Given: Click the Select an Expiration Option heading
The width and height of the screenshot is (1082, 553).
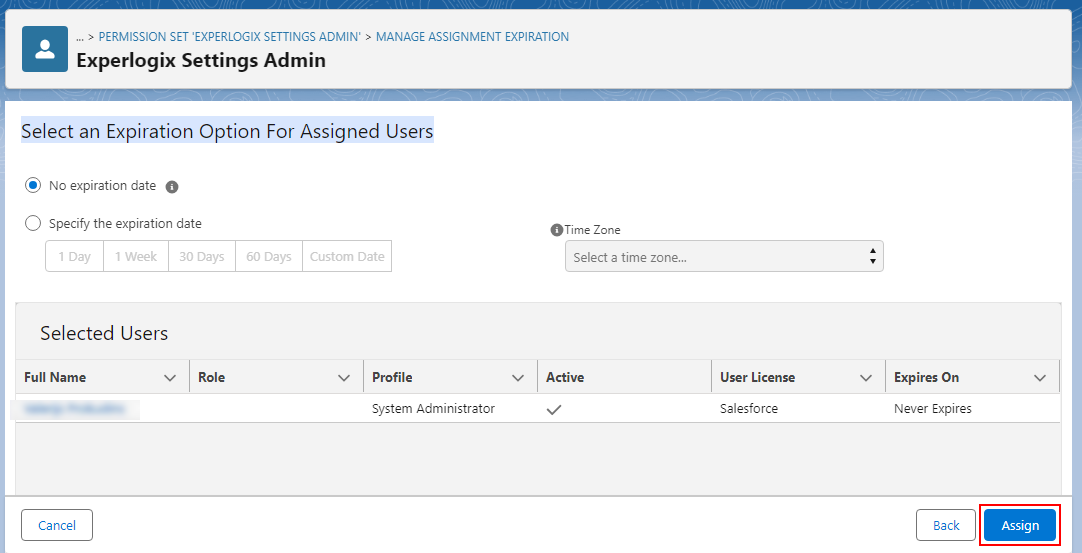Looking at the screenshot, I should (228, 130).
